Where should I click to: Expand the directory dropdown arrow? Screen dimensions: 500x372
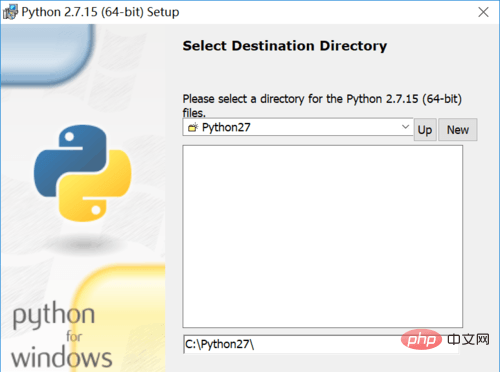[405, 127]
